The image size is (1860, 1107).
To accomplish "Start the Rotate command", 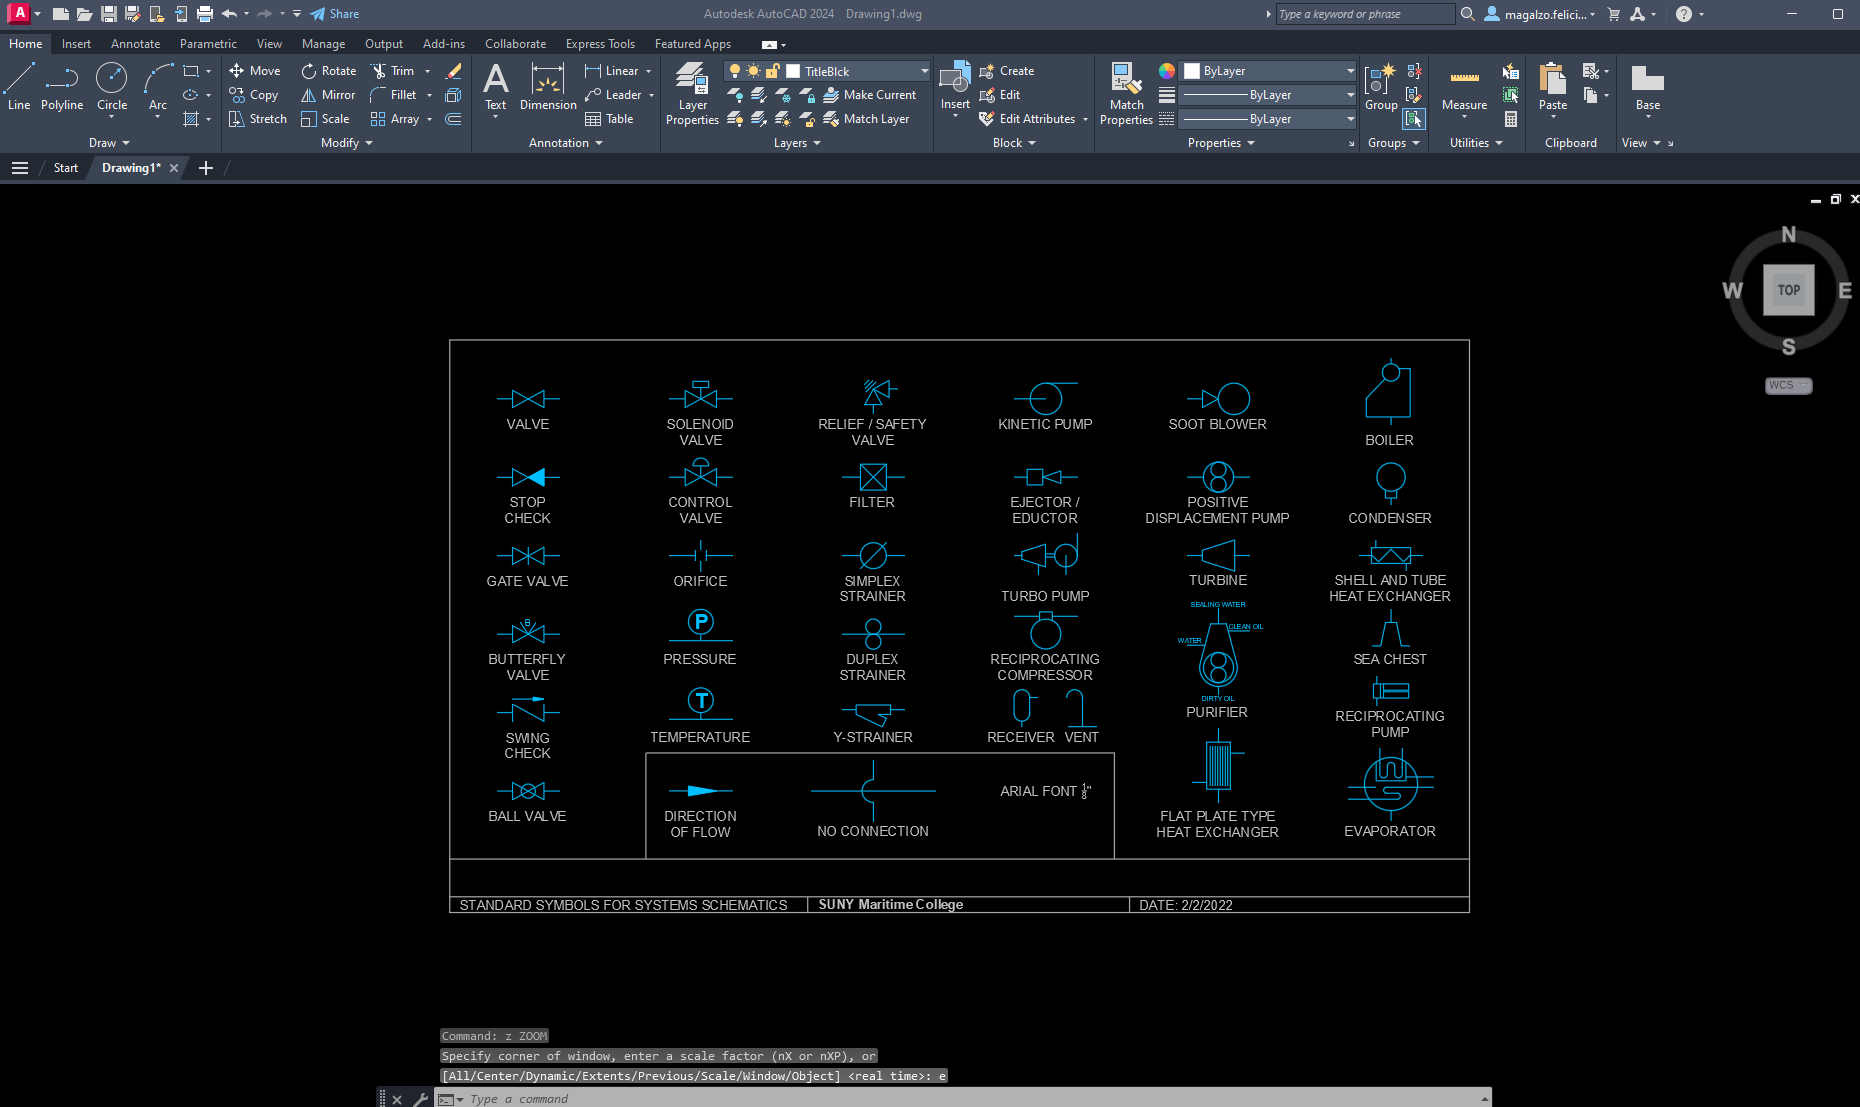I will point(328,70).
